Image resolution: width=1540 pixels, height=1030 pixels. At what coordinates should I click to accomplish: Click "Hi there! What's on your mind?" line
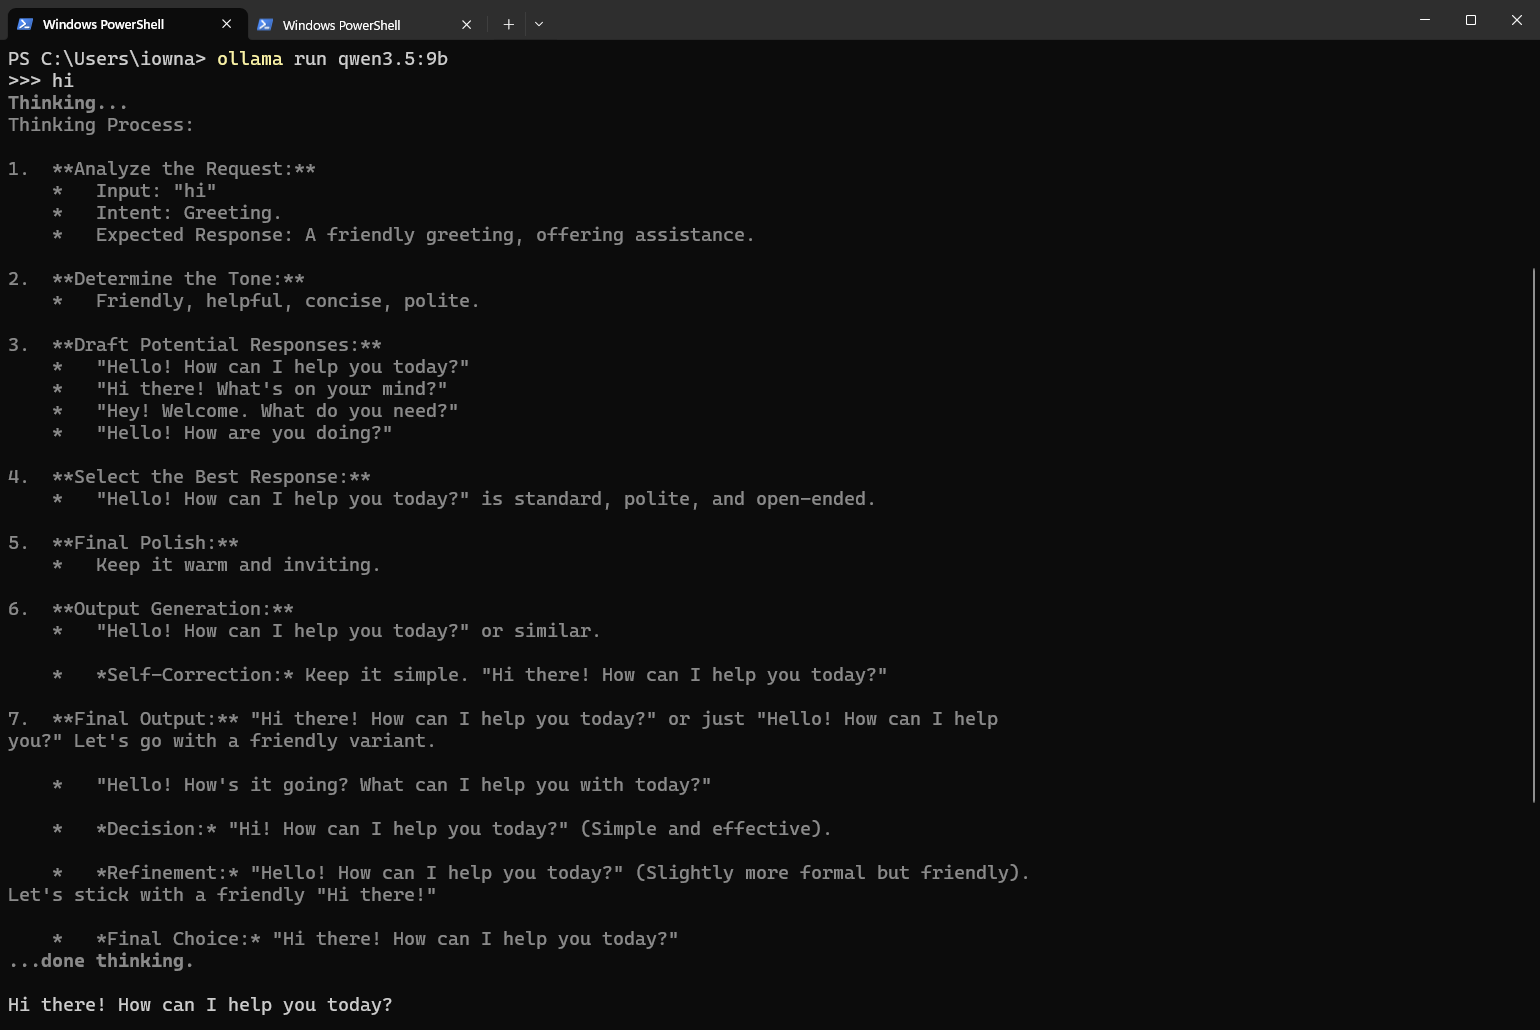[x=272, y=389]
